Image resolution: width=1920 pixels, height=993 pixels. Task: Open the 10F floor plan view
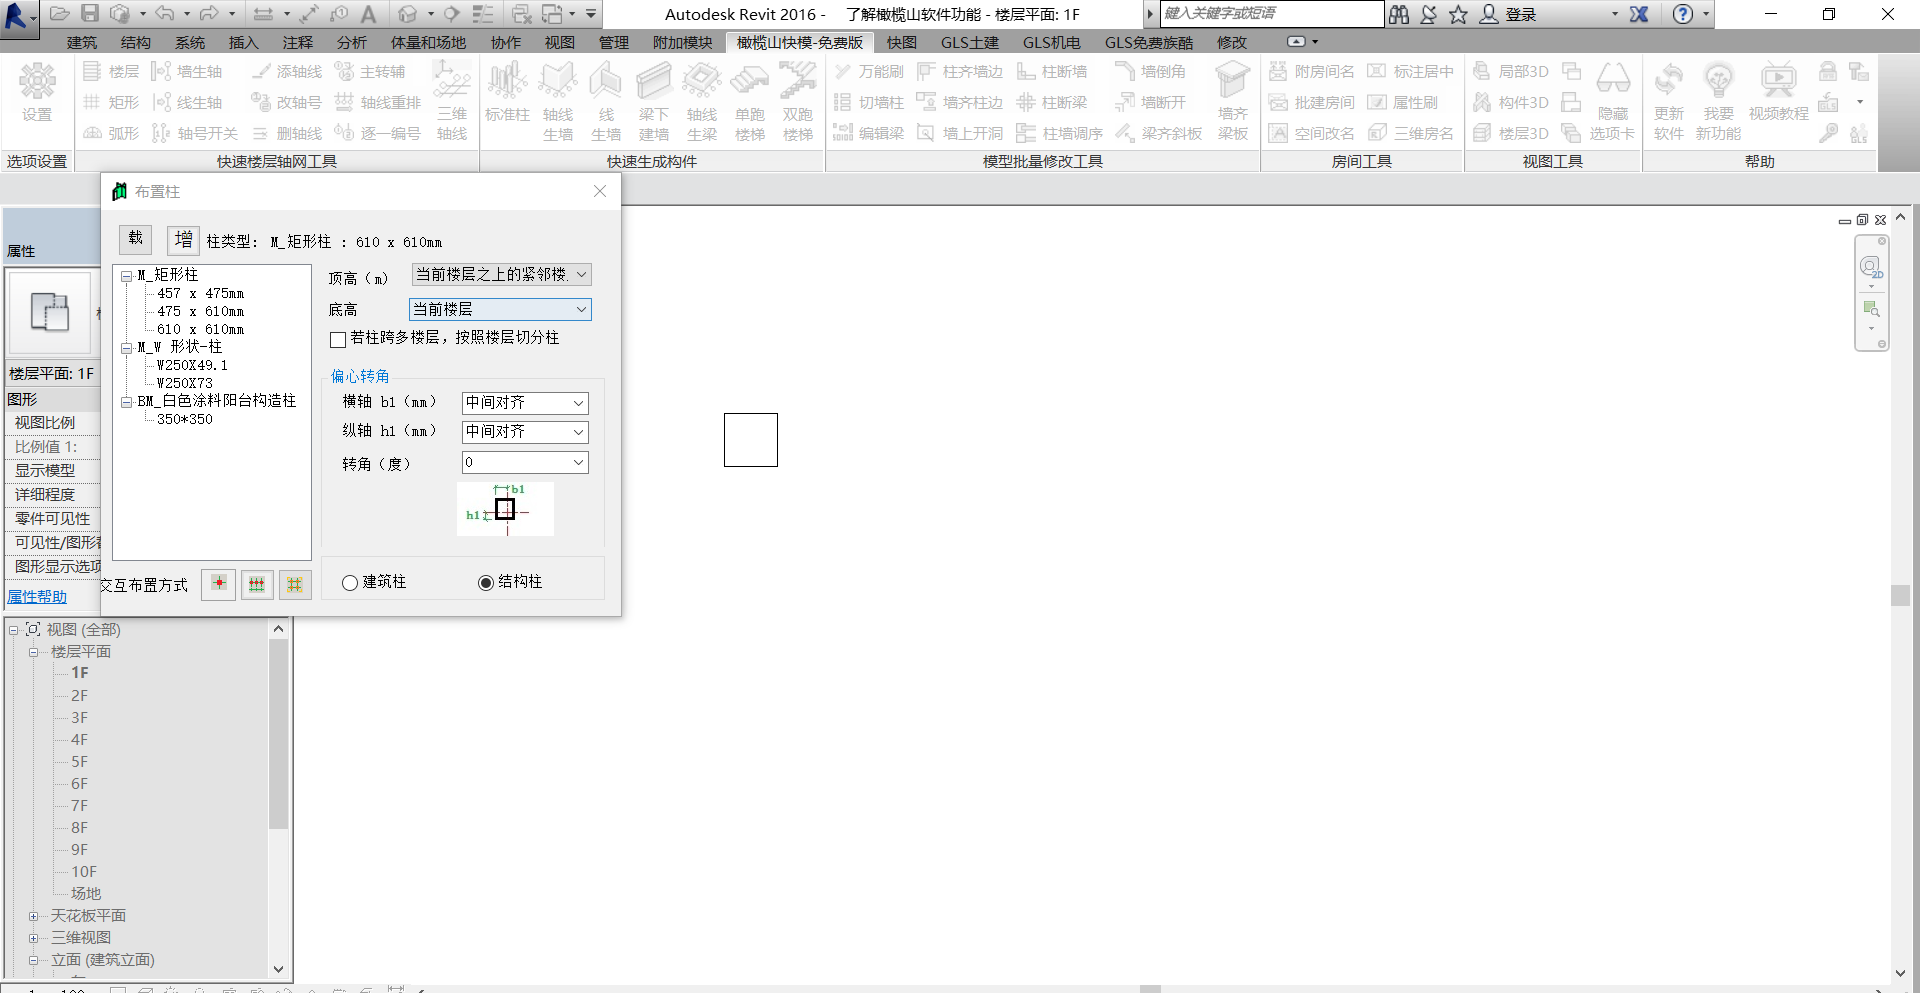pyautogui.click(x=84, y=872)
